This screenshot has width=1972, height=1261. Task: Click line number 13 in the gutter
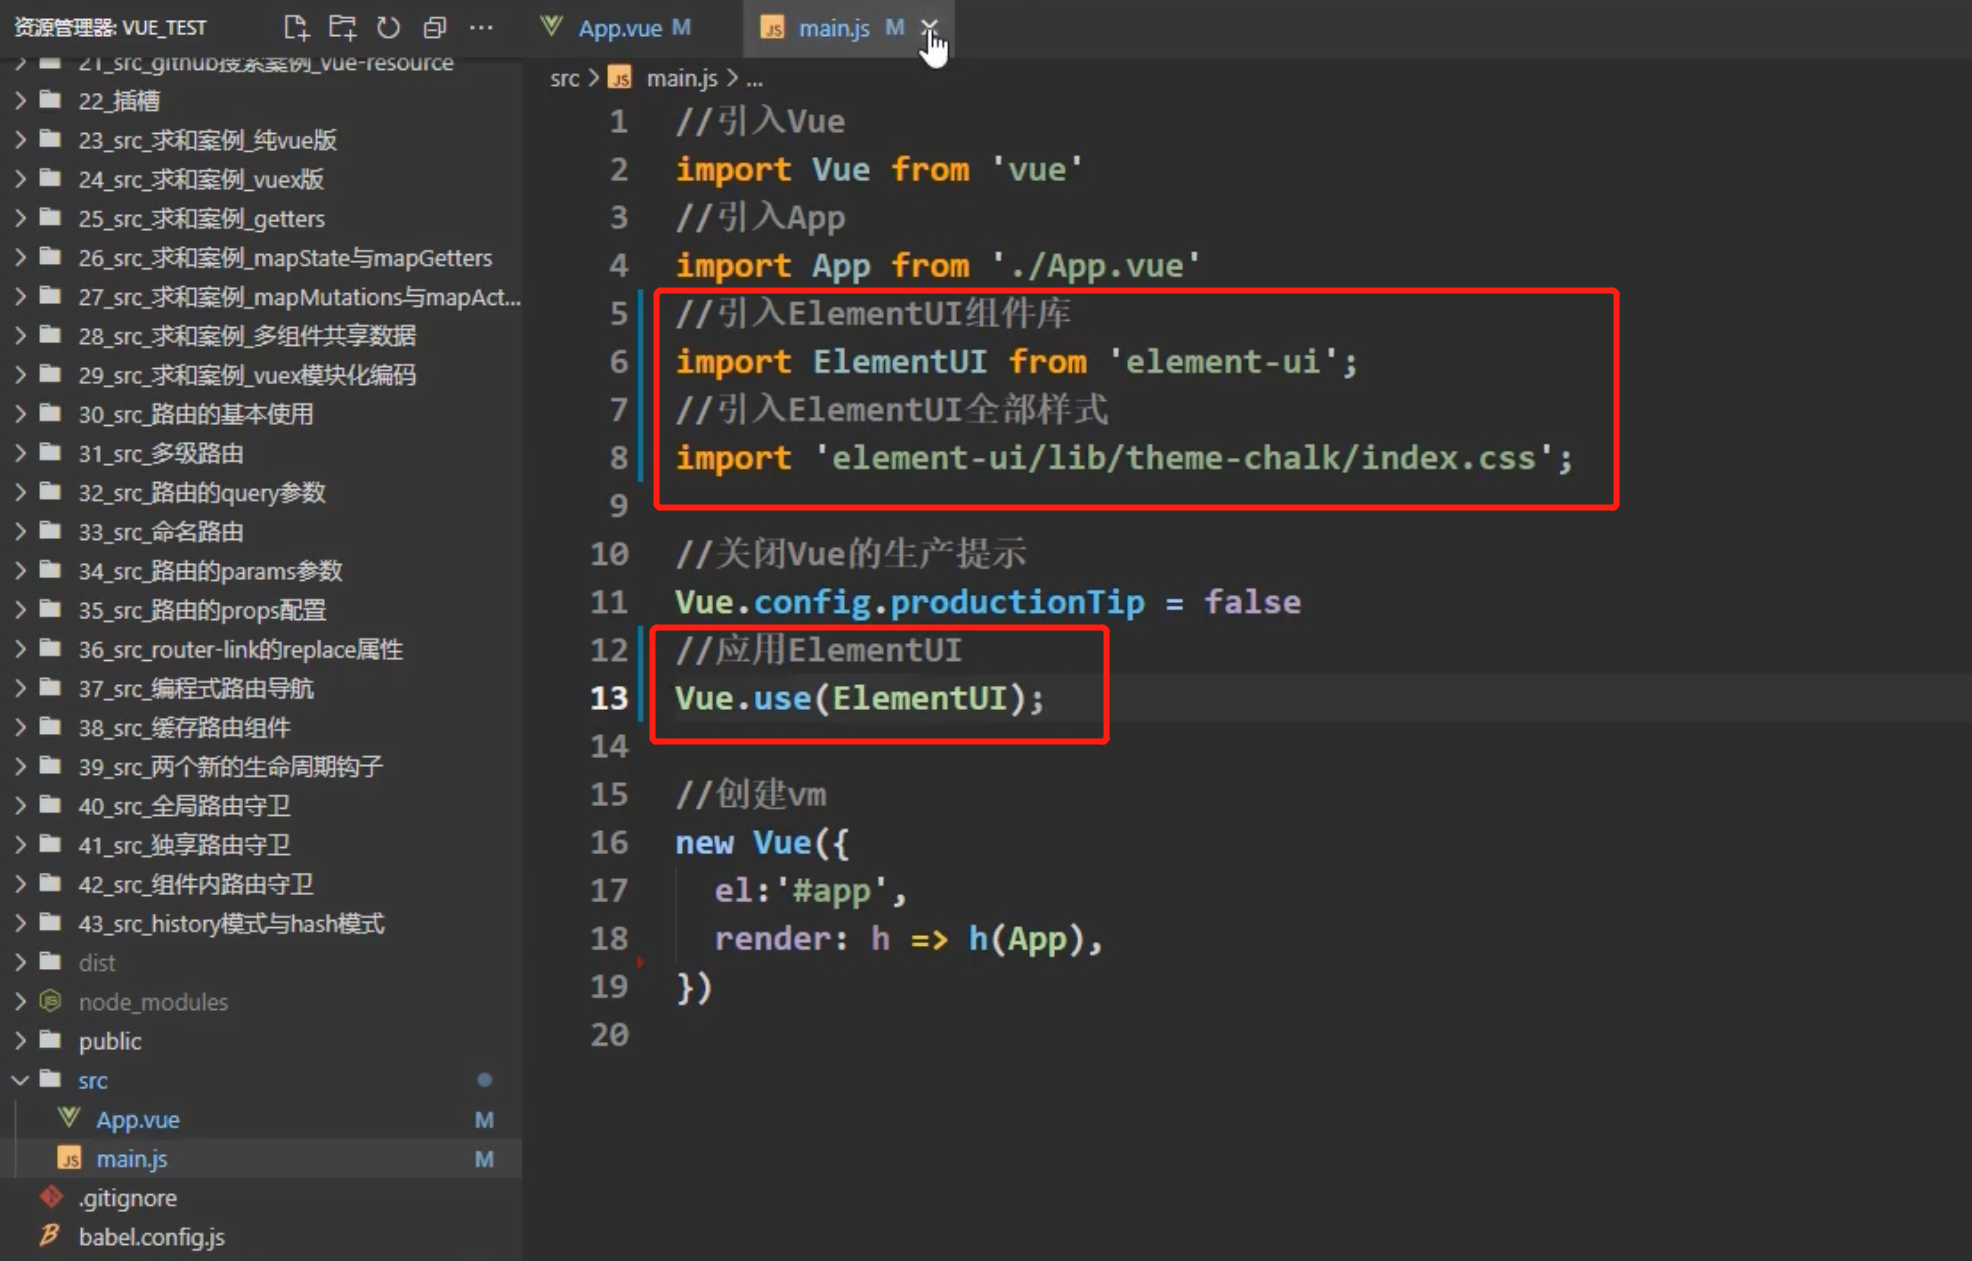(x=608, y=698)
